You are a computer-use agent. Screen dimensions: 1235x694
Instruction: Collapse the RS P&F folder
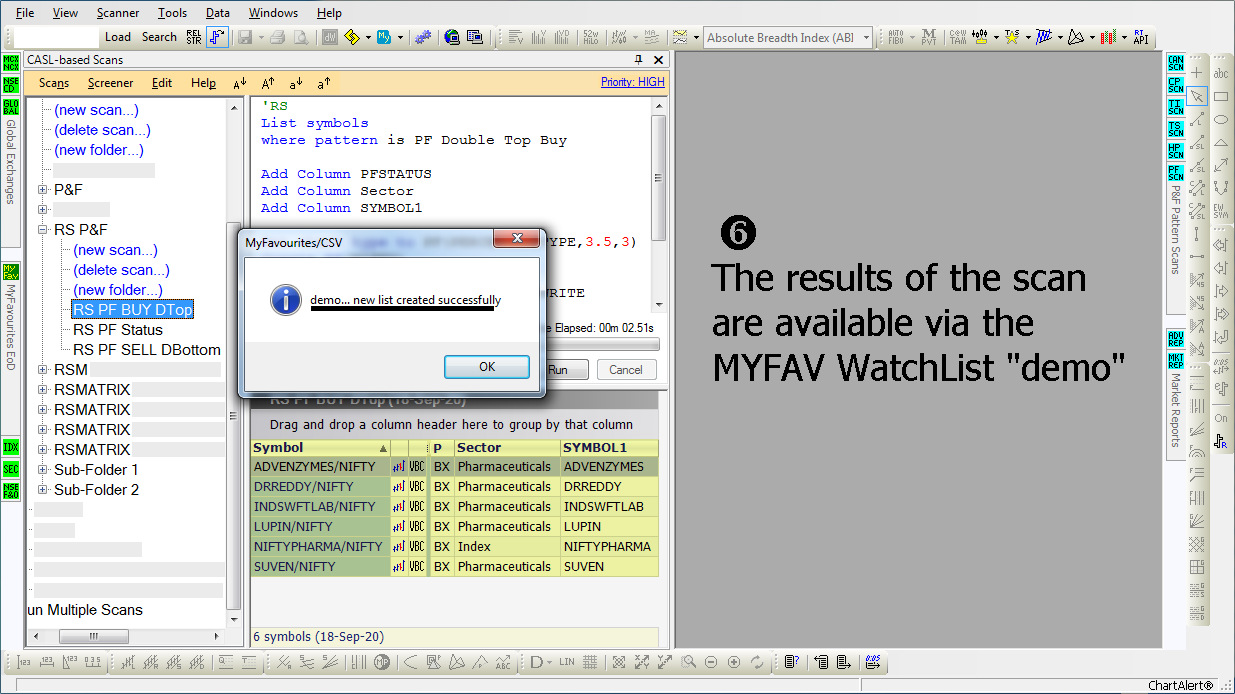[42, 229]
